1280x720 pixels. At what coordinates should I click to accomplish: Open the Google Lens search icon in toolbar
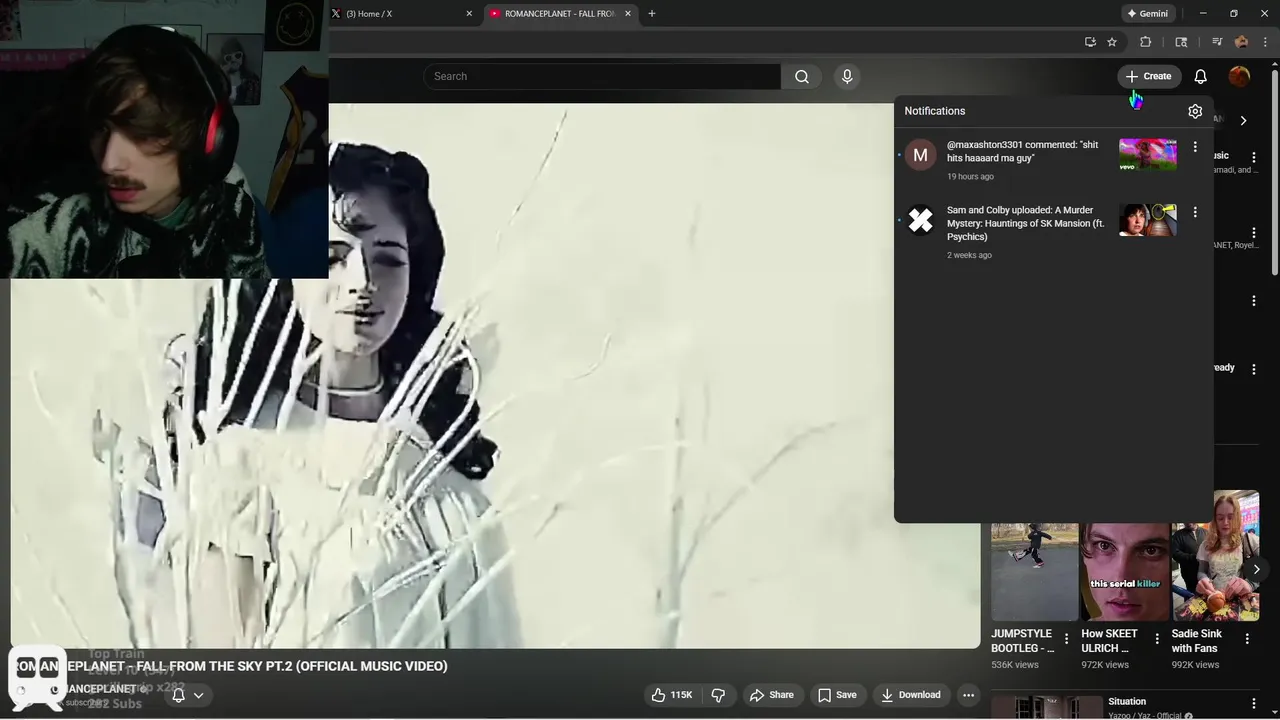pyautogui.click(x=1181, y=42)
